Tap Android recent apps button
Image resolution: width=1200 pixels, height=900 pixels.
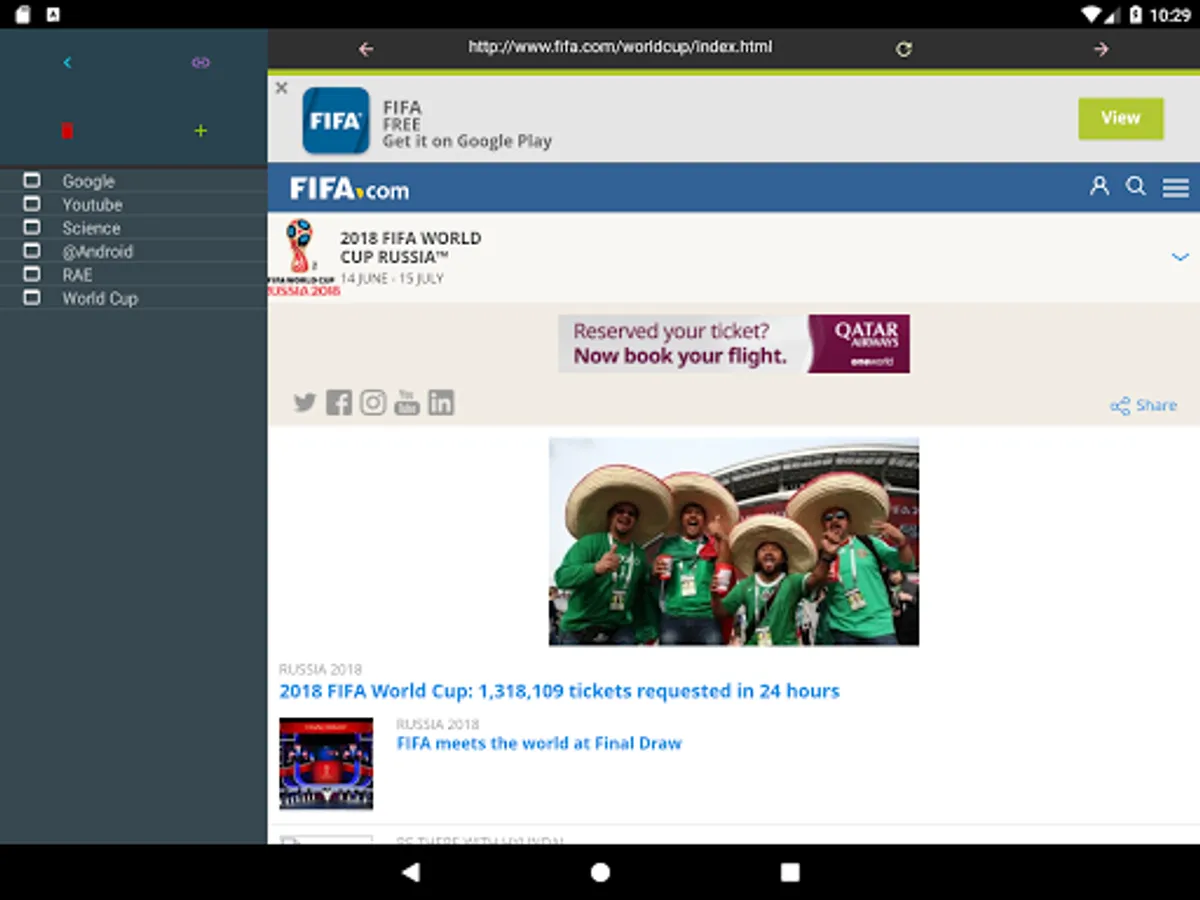790,872
